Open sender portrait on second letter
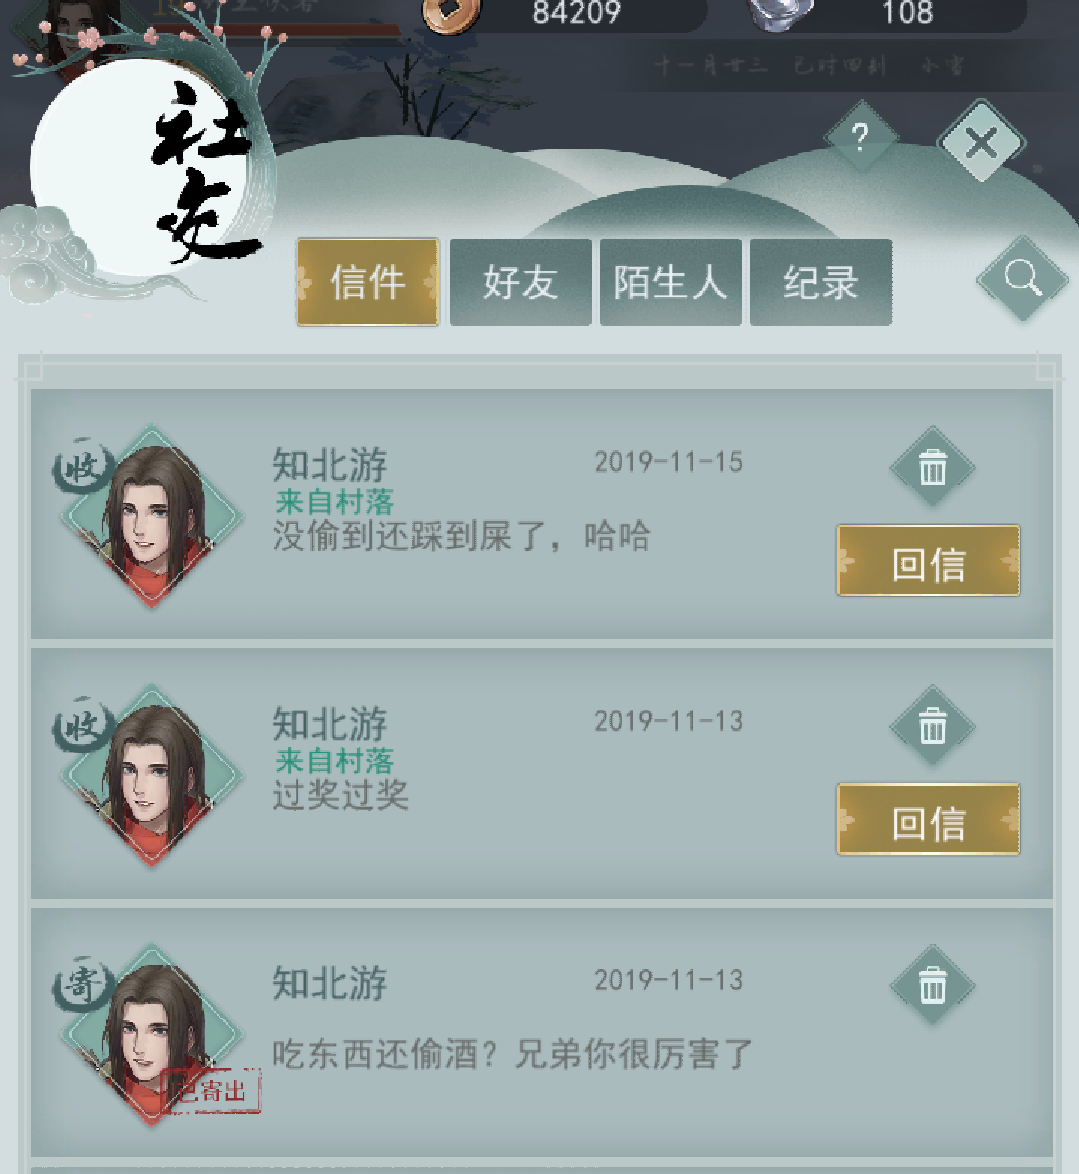The width and height of the screenshot is (1079, 1174). coord(152,776)
